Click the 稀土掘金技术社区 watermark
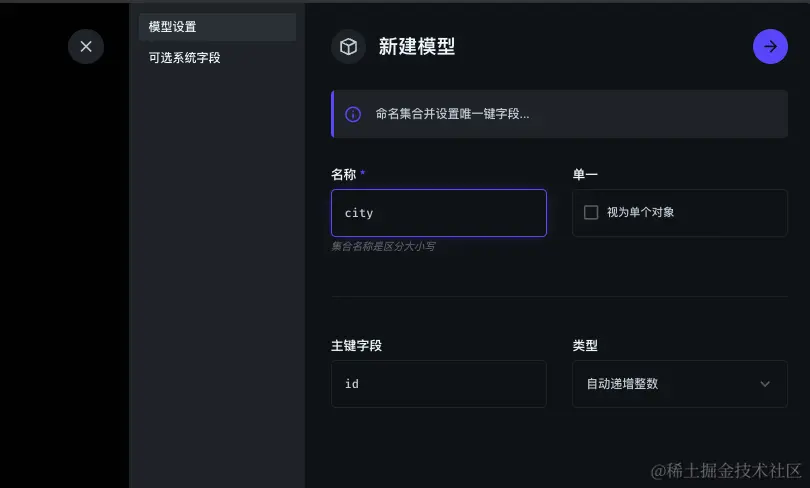The image size is (810, 488). 727,469
